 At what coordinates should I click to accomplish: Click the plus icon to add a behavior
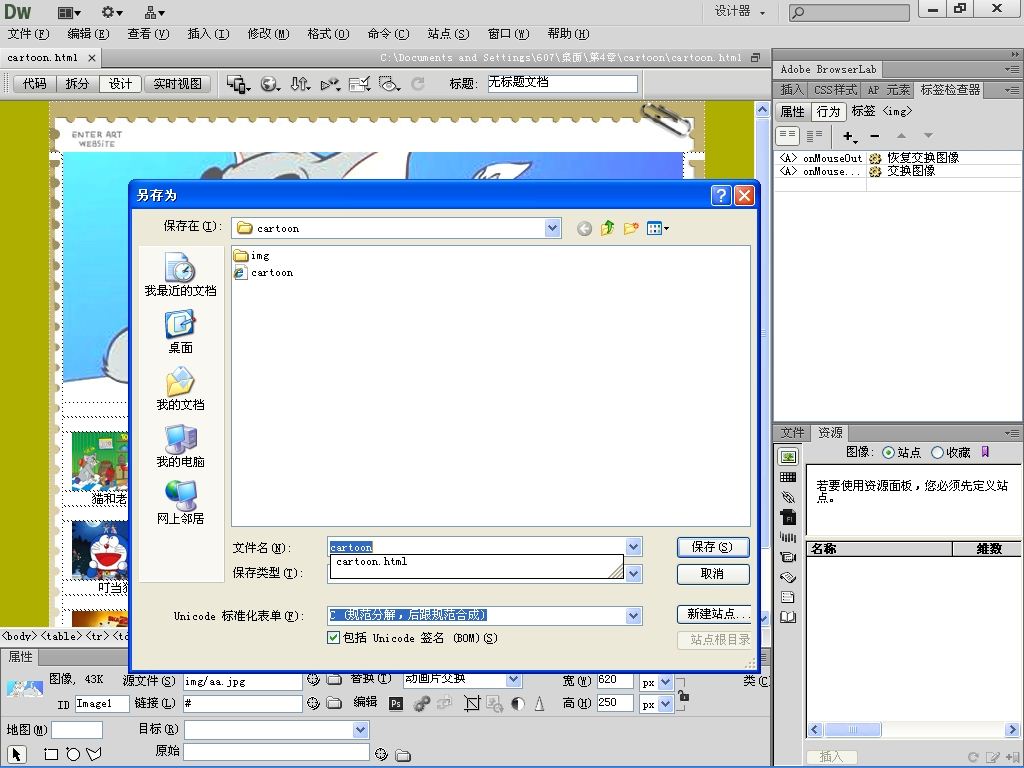[849, 136]
